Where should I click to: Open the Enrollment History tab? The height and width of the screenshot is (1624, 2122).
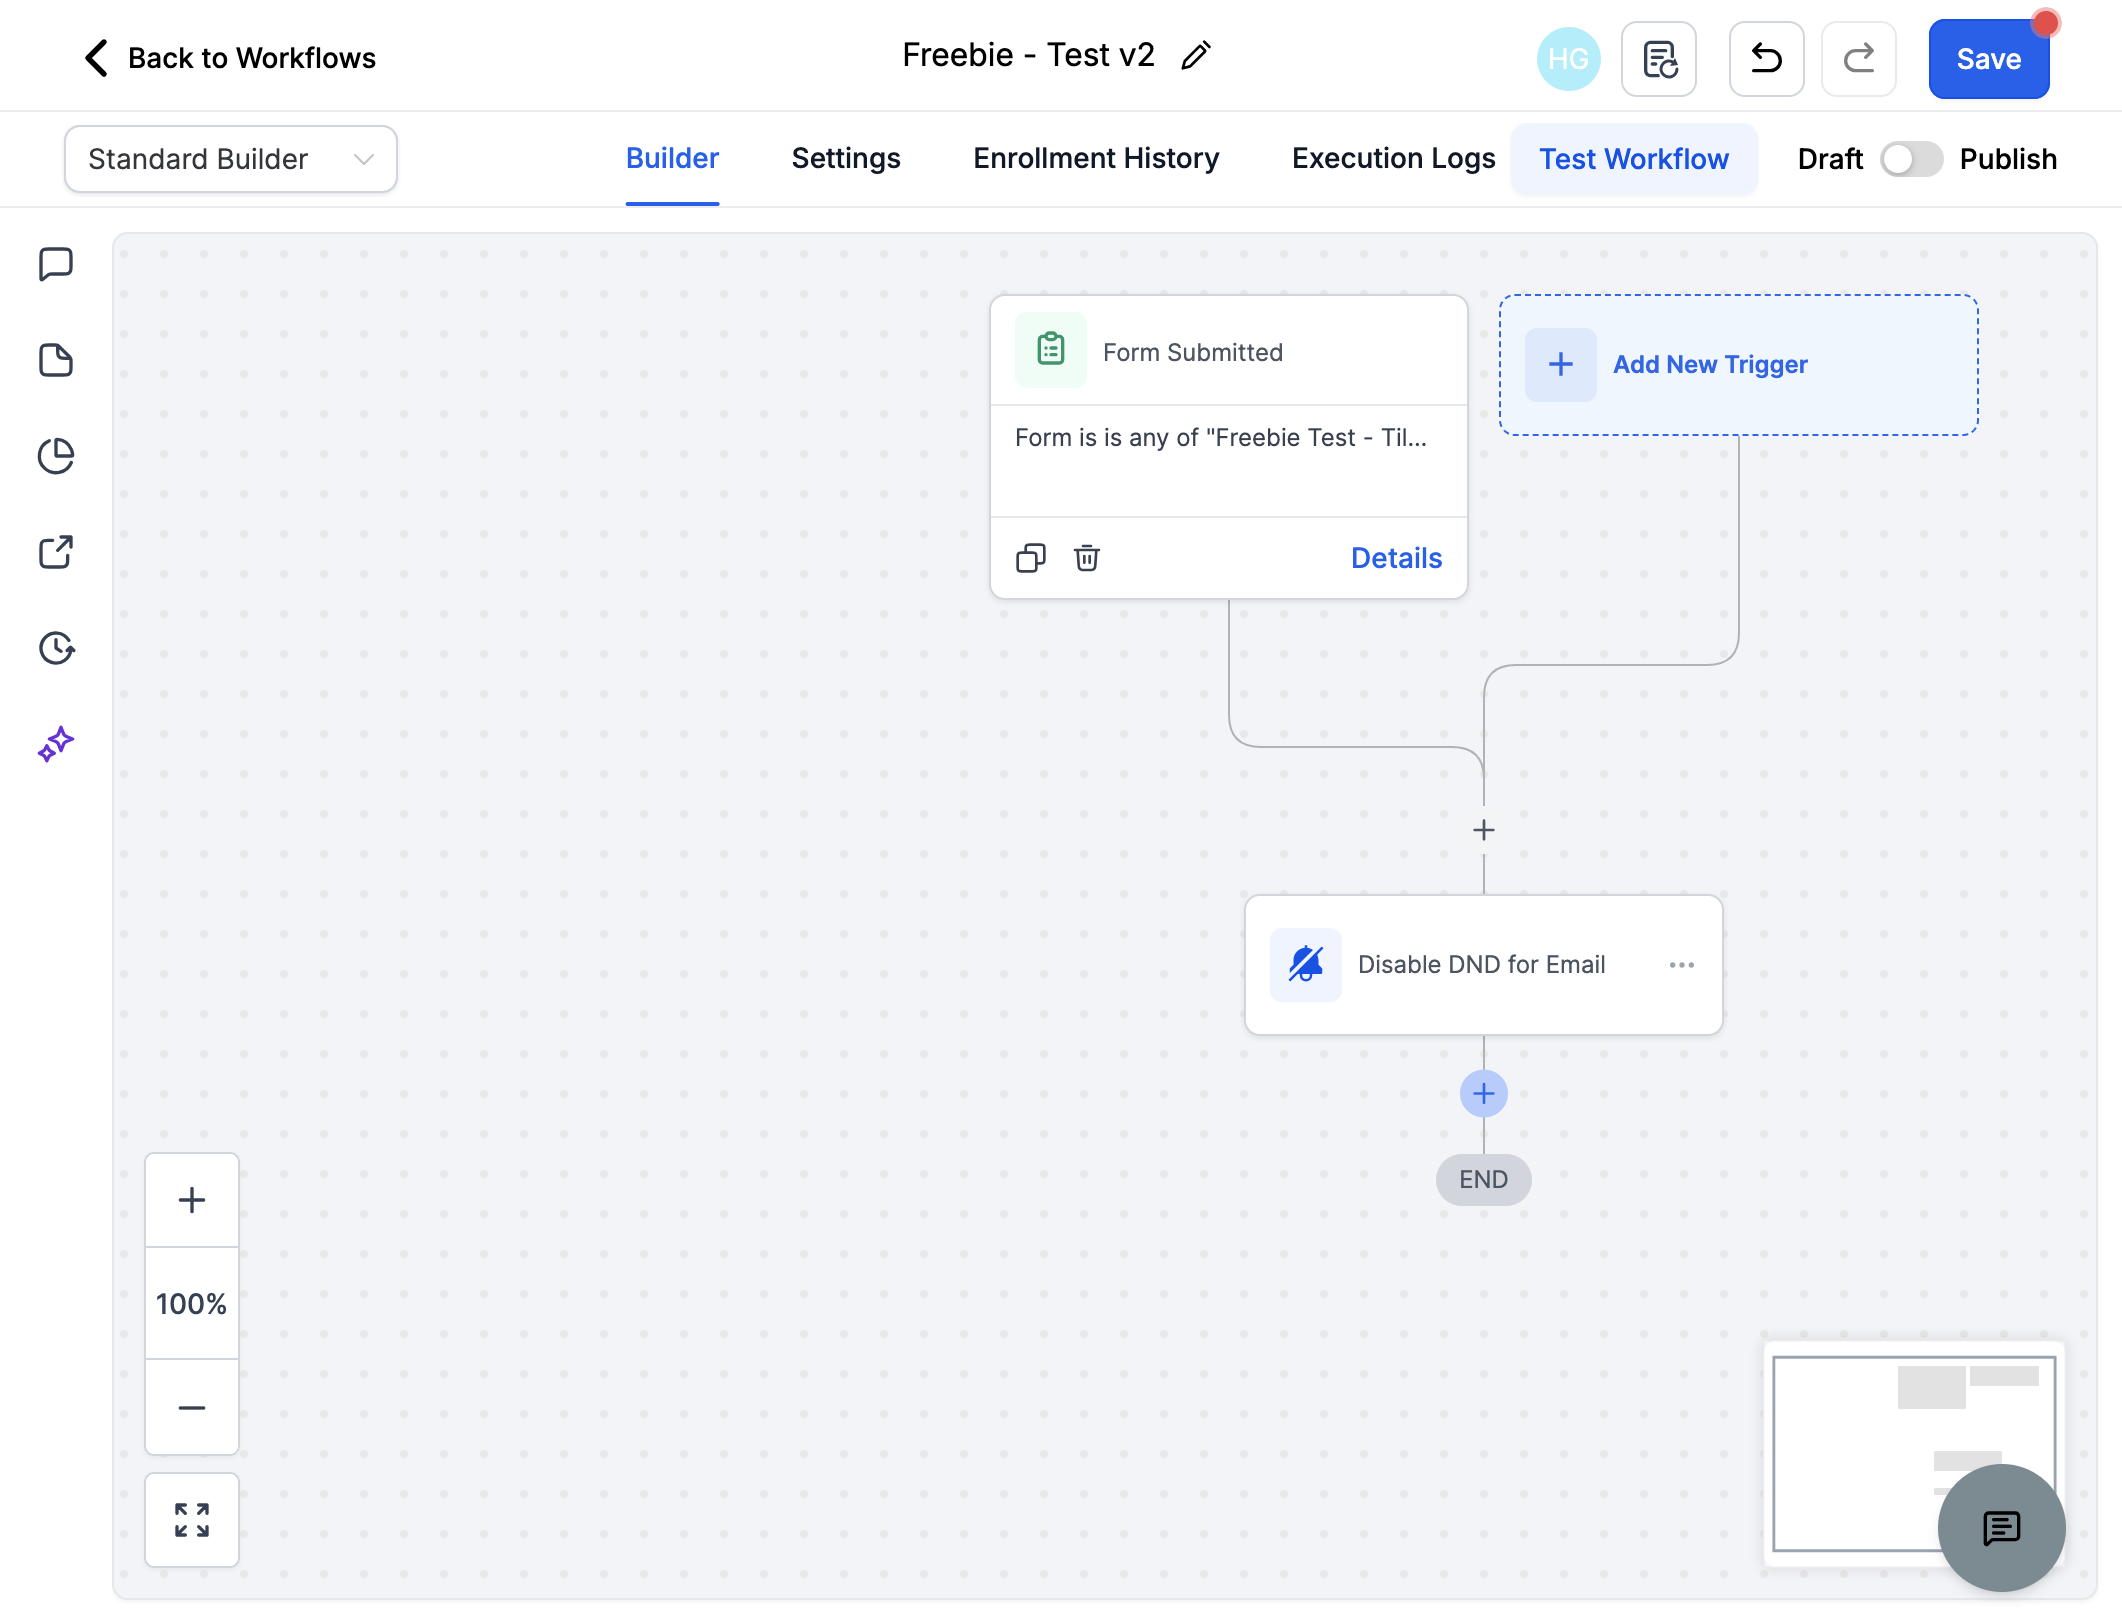(1096, 159)
